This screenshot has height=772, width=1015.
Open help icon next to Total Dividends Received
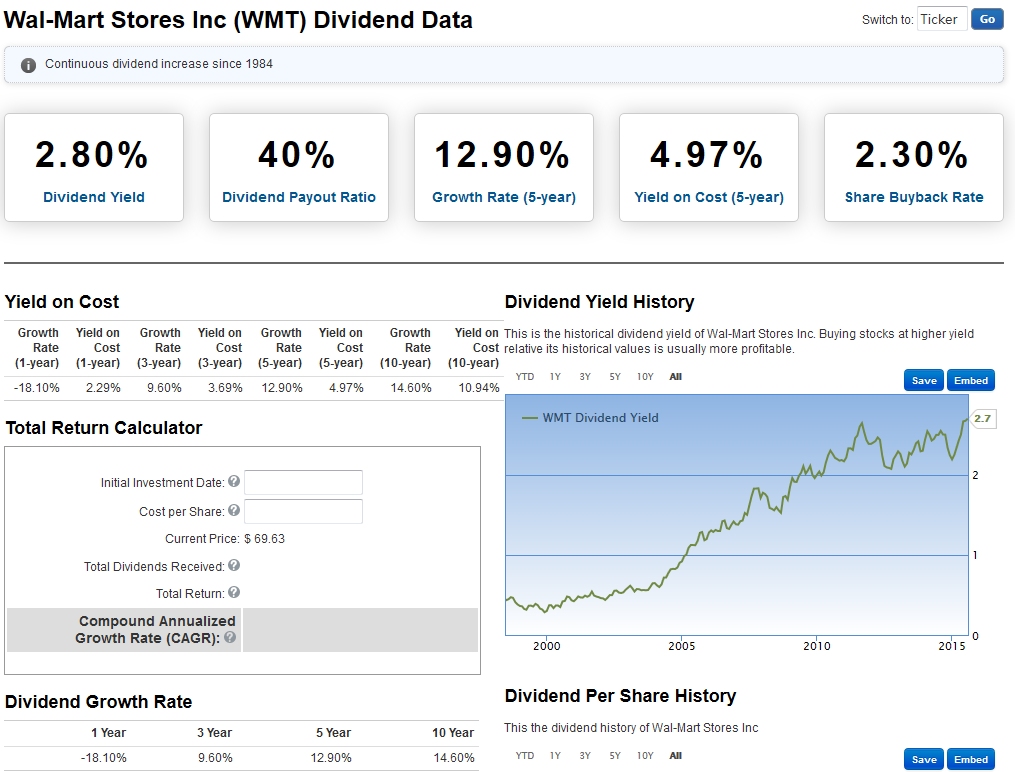click(234, 566)
